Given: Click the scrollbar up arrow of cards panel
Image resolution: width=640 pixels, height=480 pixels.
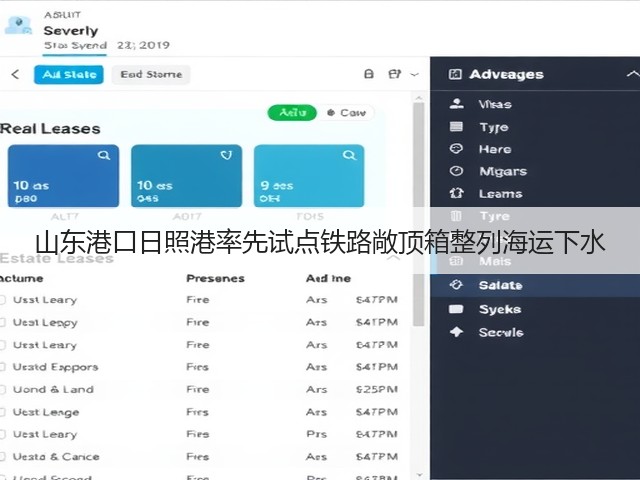Looking at the screenshot, I should click(418, 98).
